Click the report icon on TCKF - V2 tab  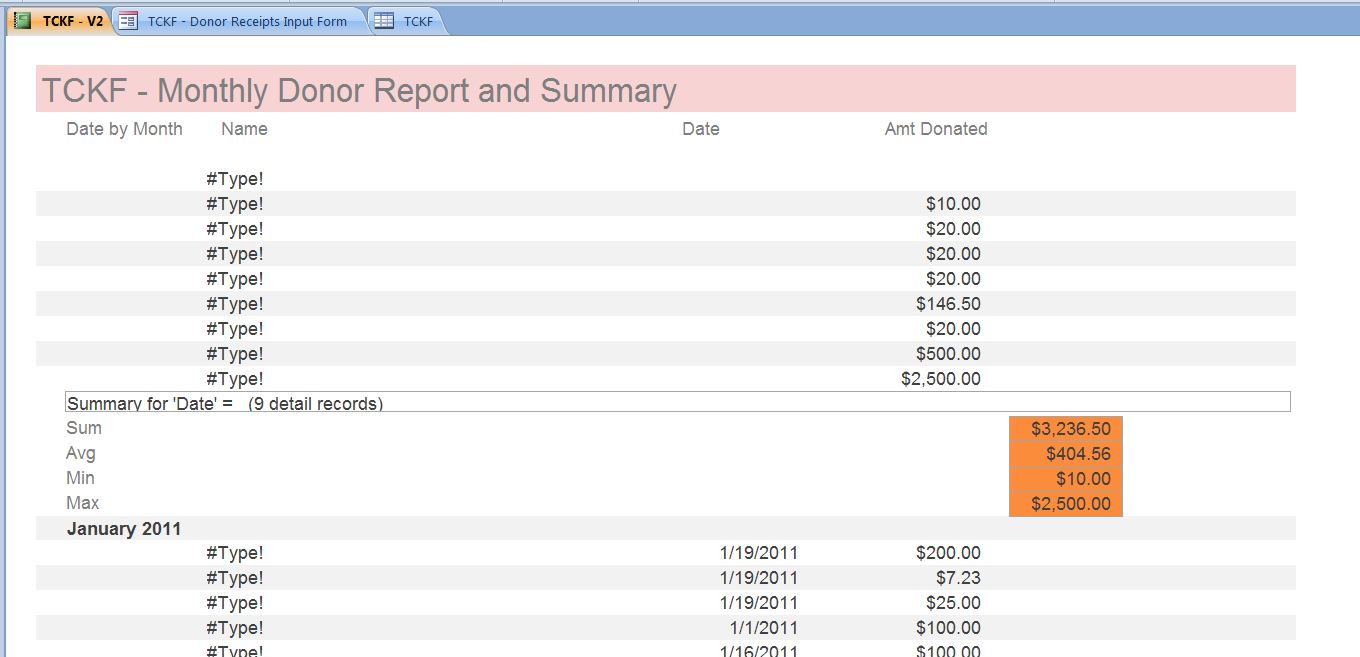coord(22,20)
